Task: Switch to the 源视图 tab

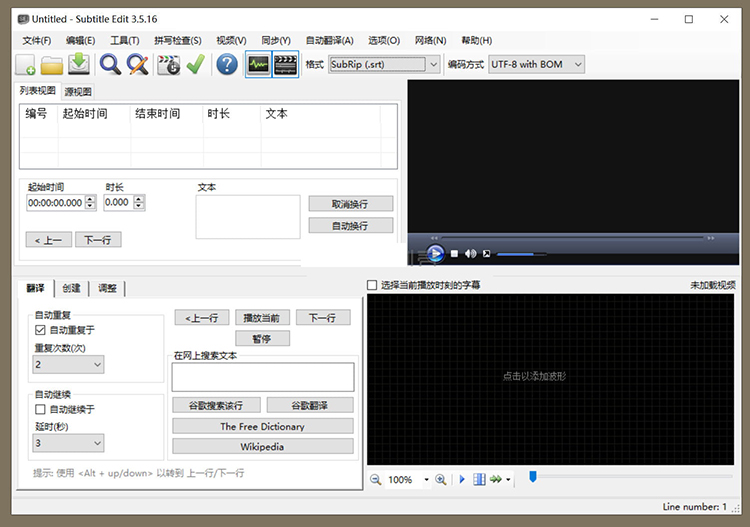Action: pos(77,91)
